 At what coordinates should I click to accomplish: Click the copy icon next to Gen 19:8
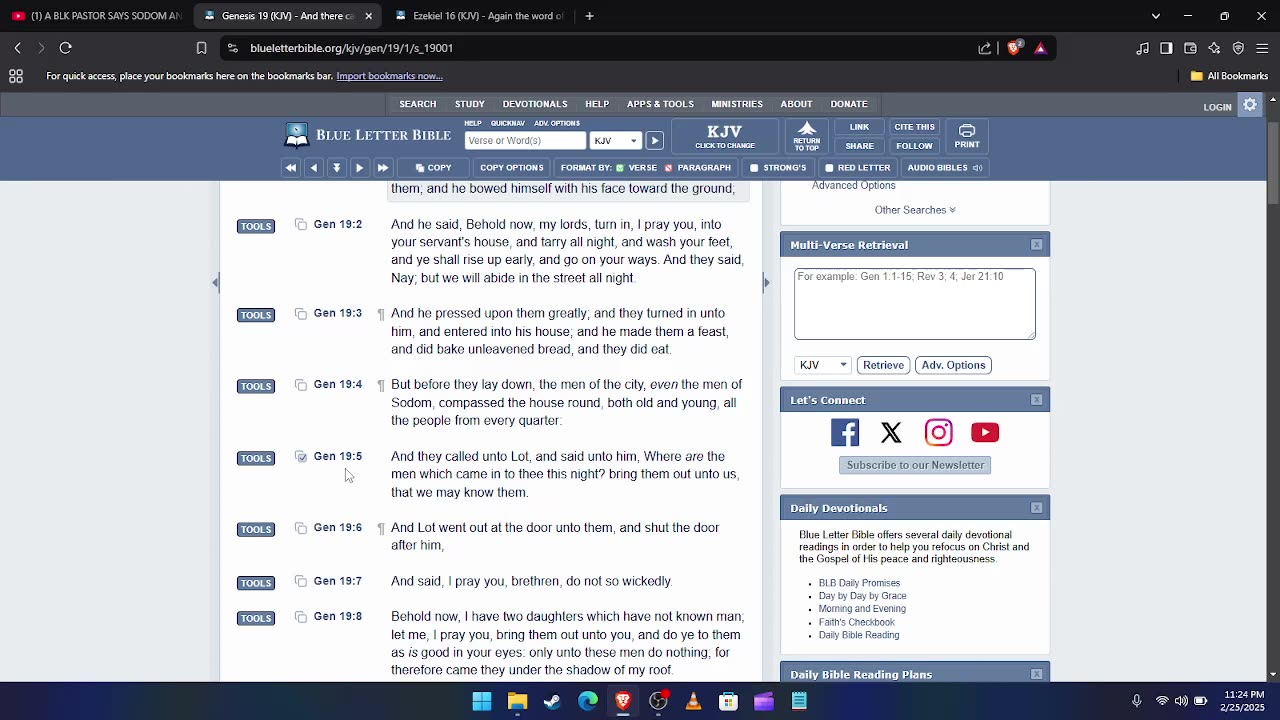click(301, 617)
